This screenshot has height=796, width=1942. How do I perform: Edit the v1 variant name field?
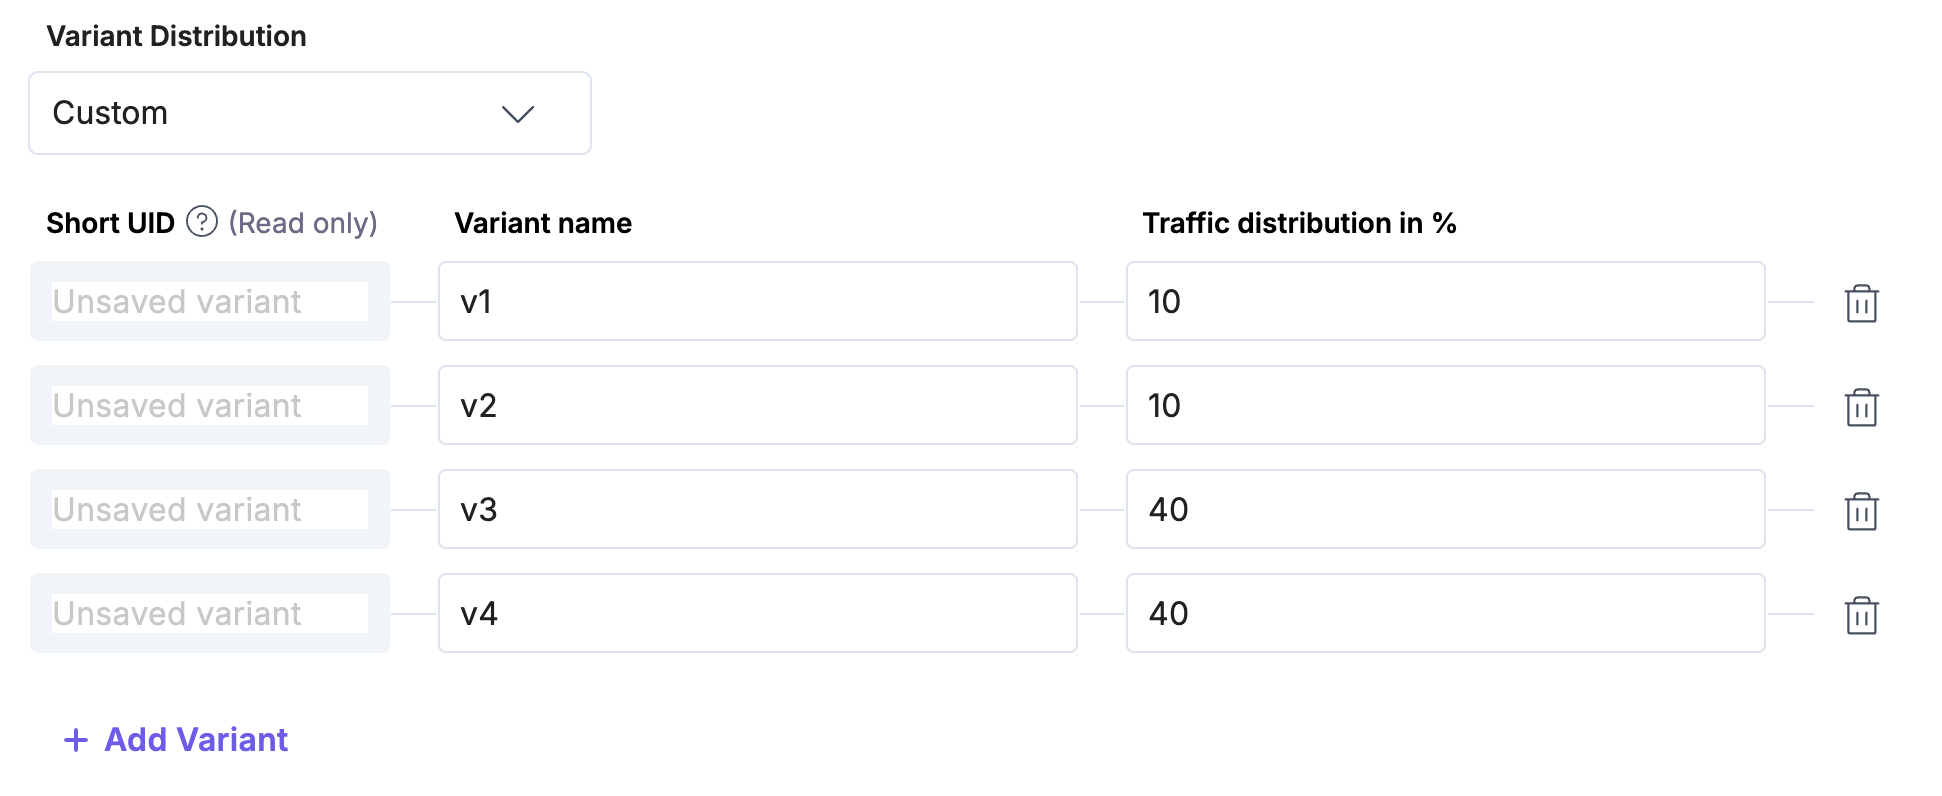[x=757, y=301]
